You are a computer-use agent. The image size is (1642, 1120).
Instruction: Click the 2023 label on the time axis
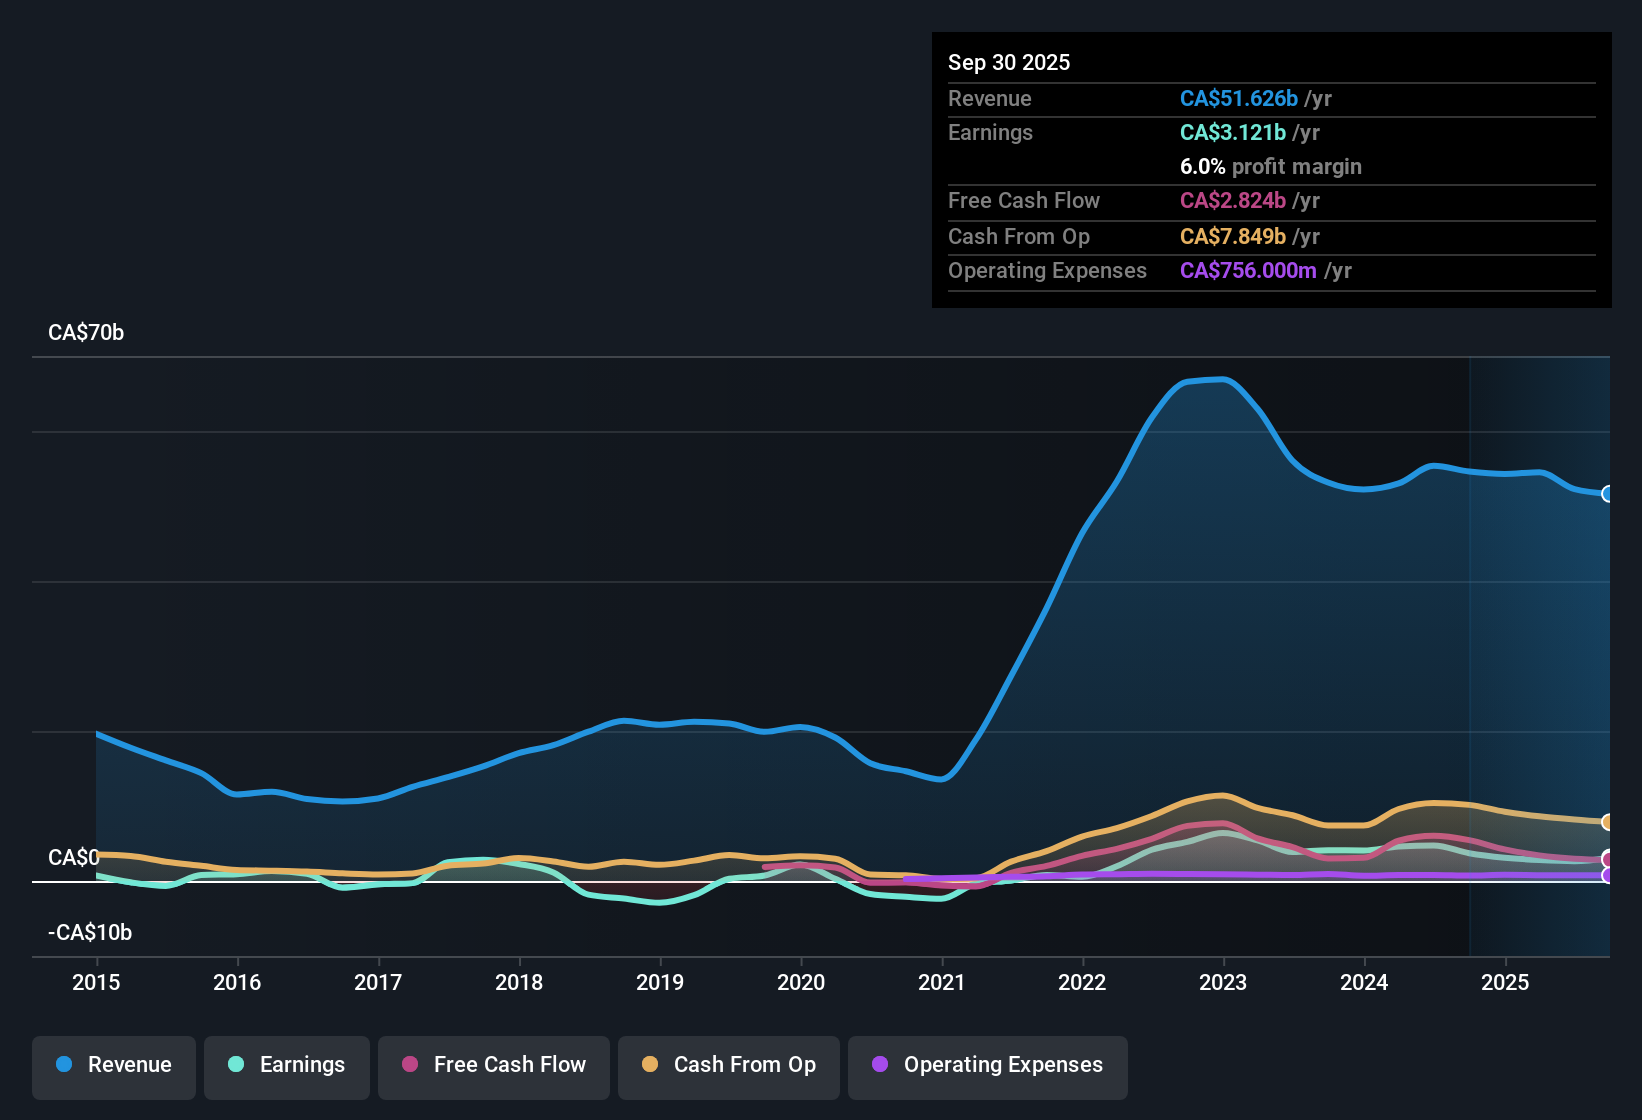pos(1223,983)
